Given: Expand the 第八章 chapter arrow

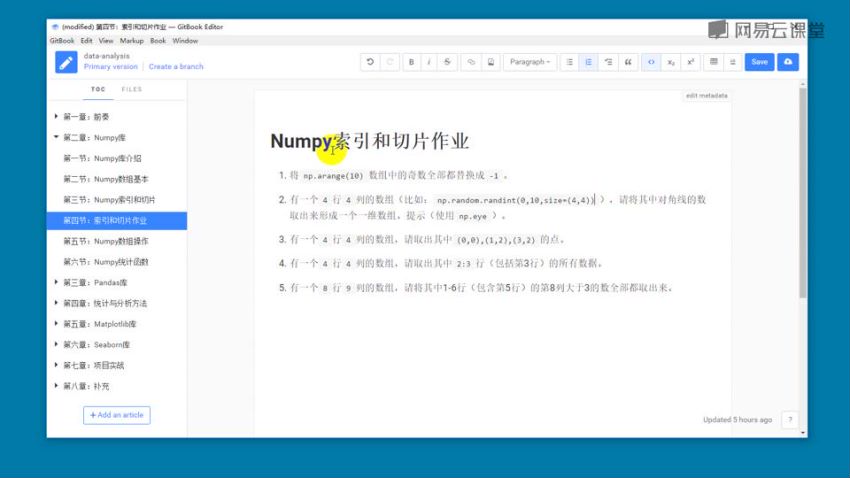Looking at the screenshot, I should pos(56,385).
